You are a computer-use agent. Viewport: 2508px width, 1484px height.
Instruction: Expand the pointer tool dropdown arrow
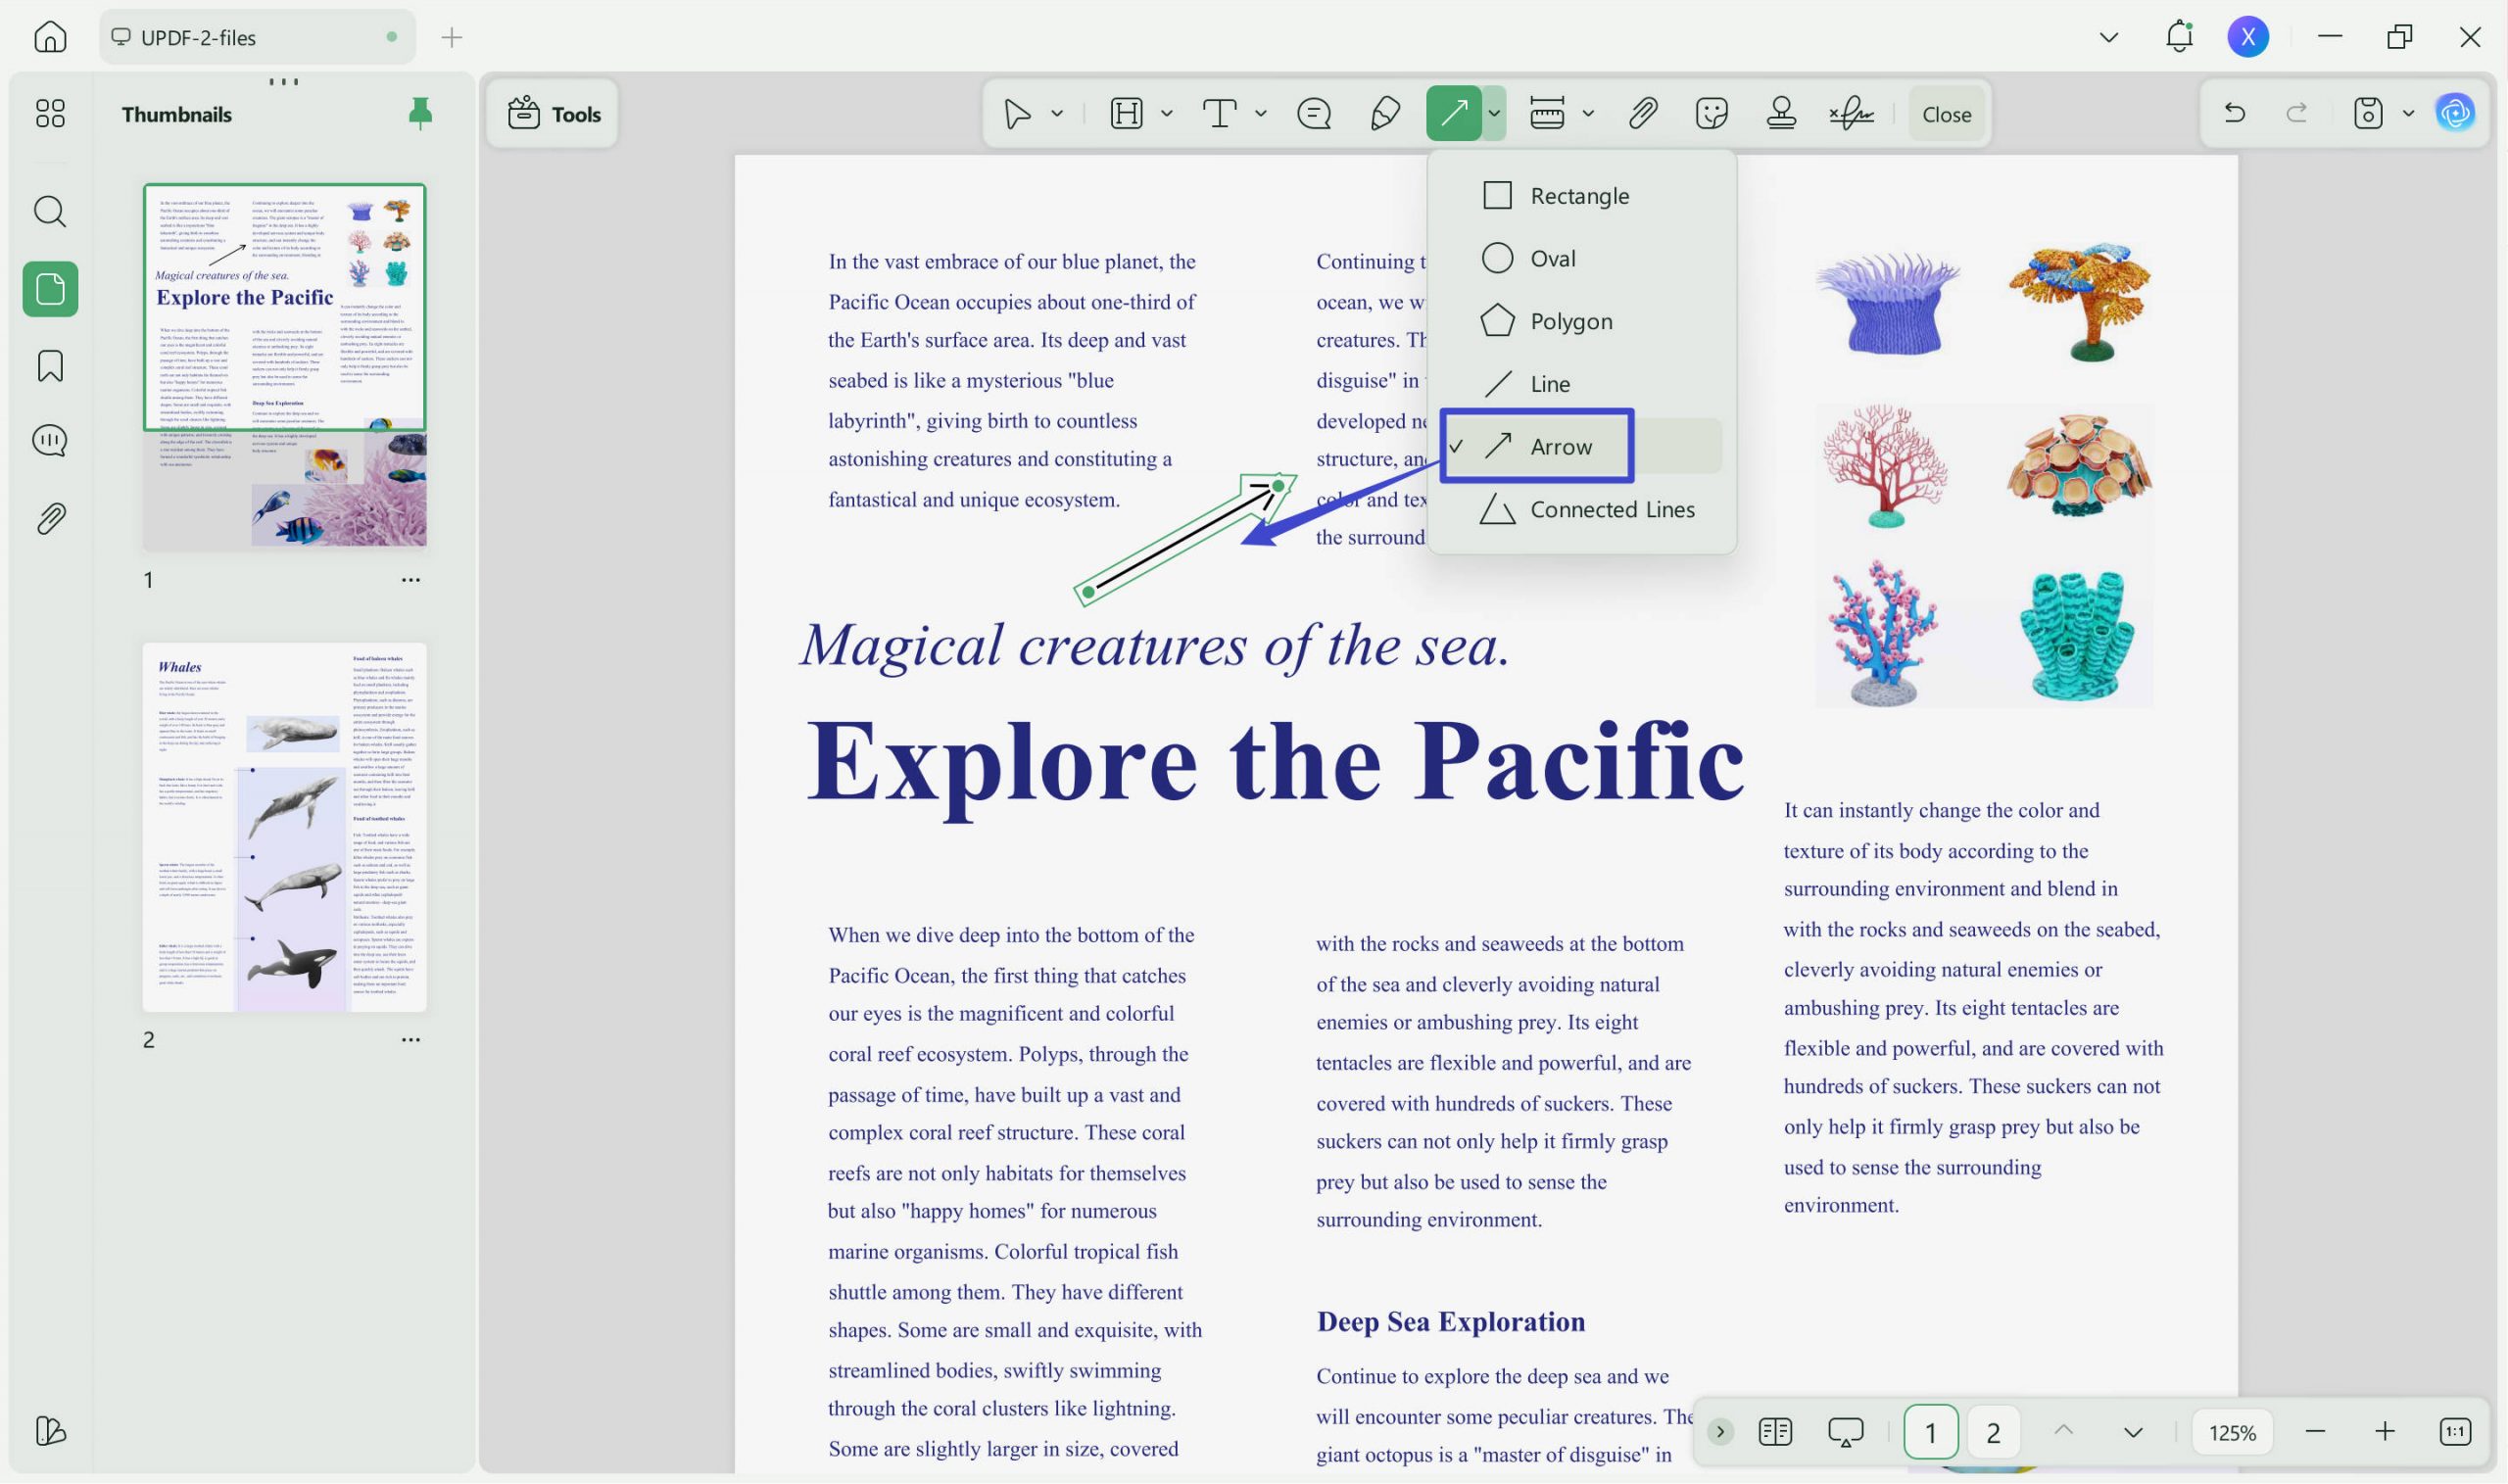tap(1057, 114)
